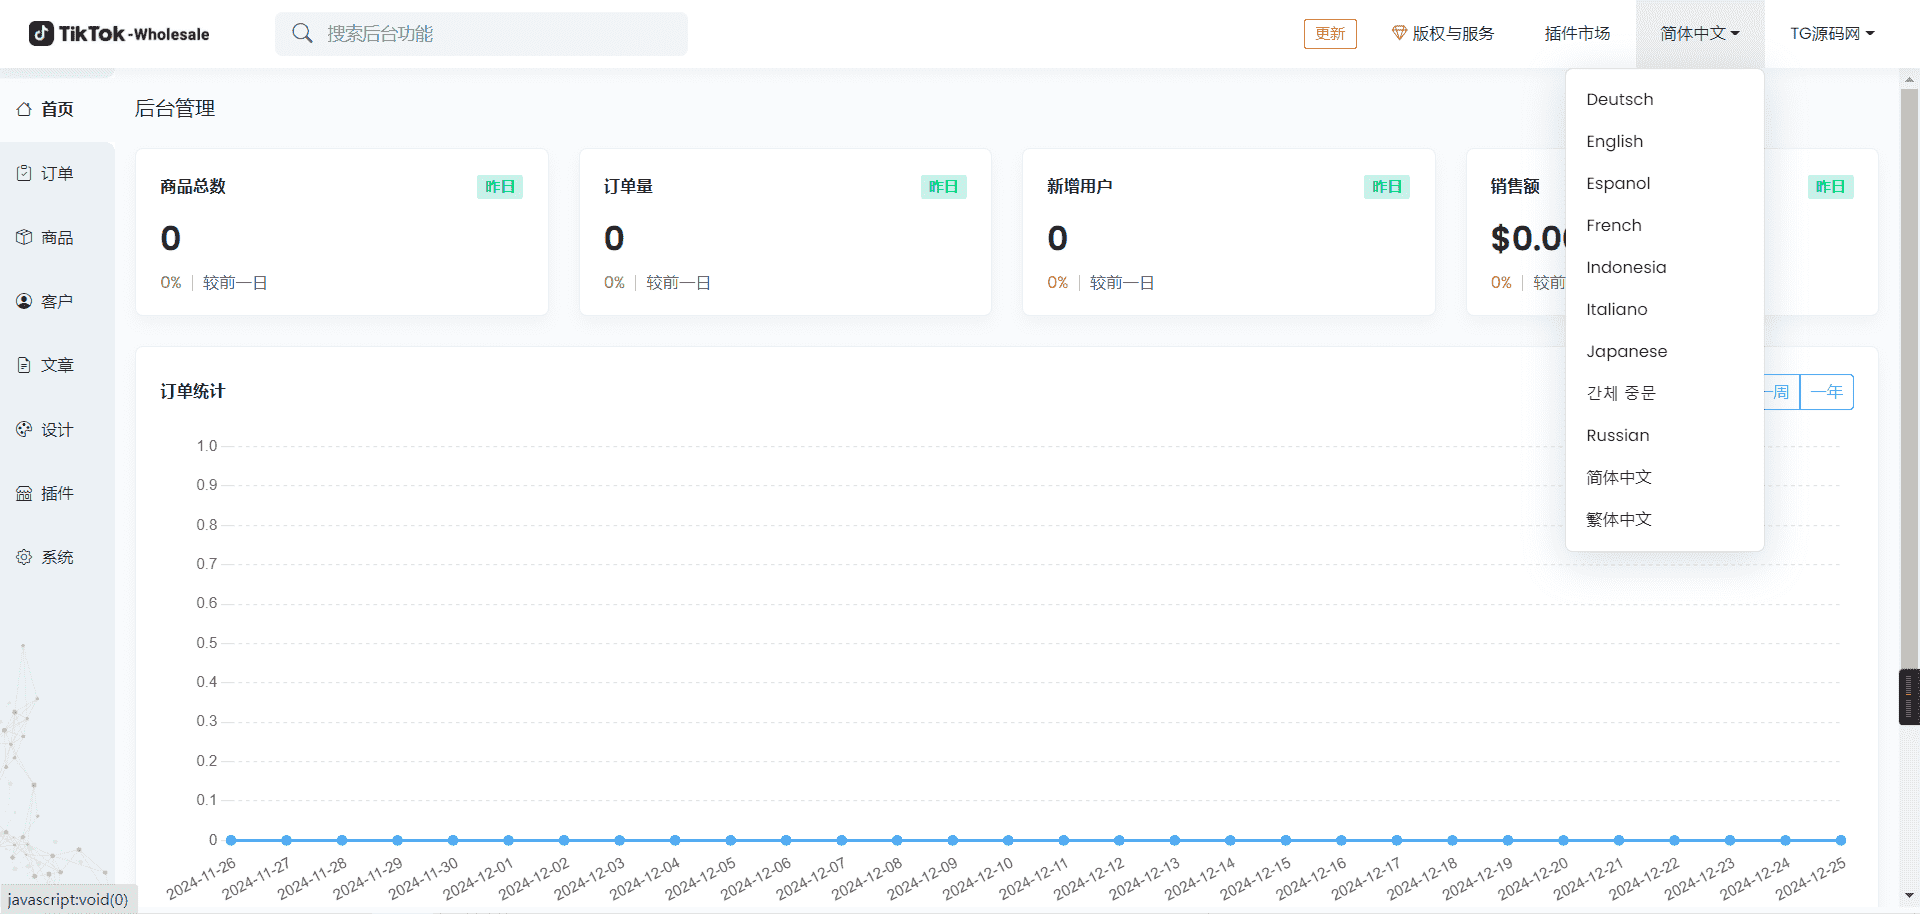Viewport: 1920px width, 914px height.
Task: Open the Orders (订单) sidebar icon
Action: click(24, 173)
